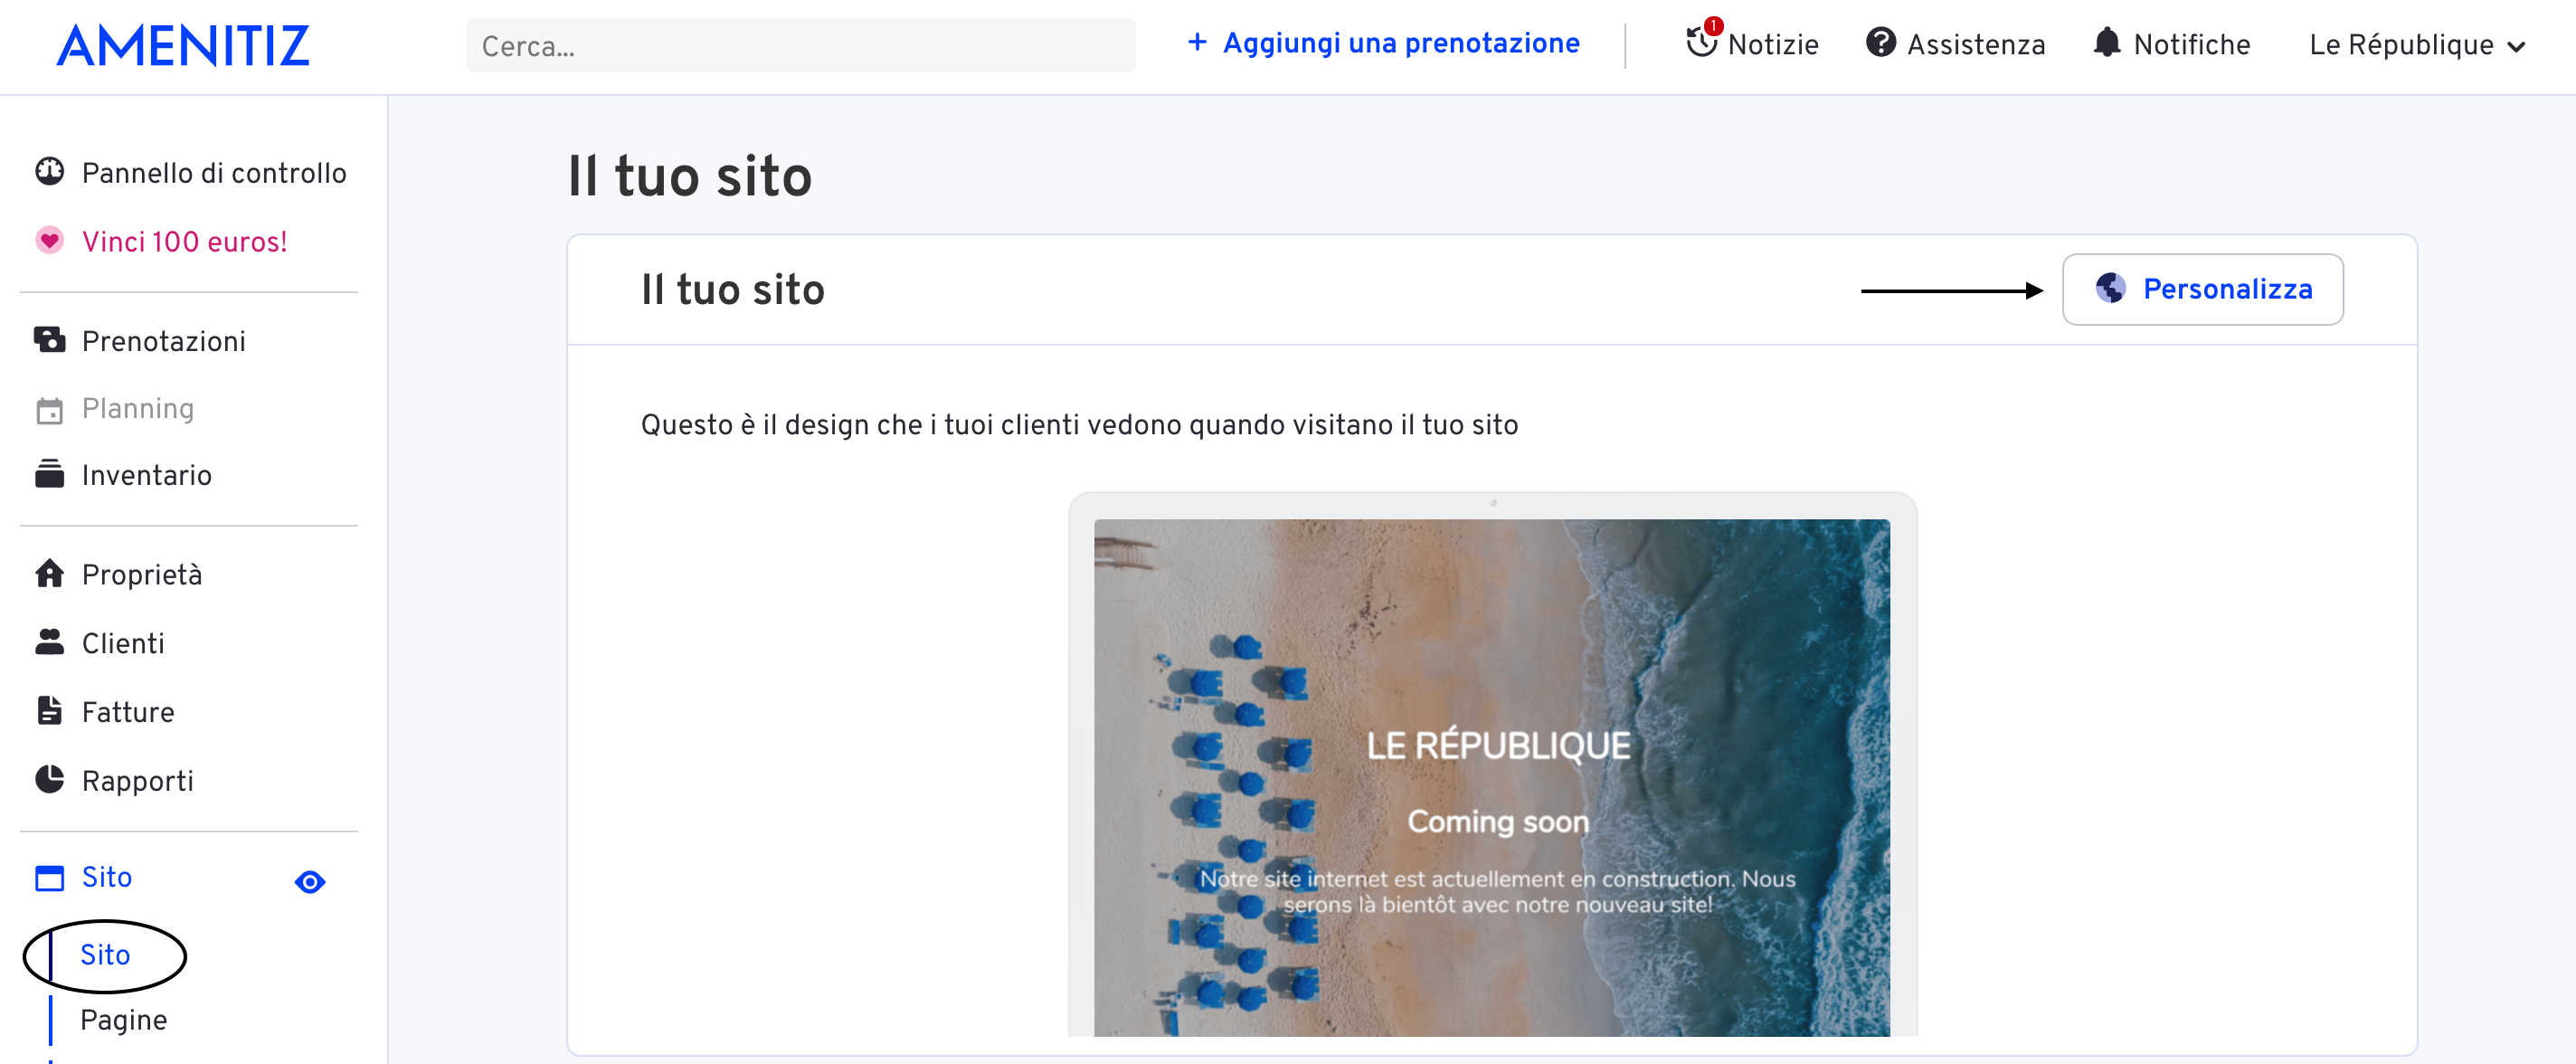This screenshot has height=1064, width=2576.
Task: Click the Pannello di controllo dashboard icon
Action: (x=49, y=172)
